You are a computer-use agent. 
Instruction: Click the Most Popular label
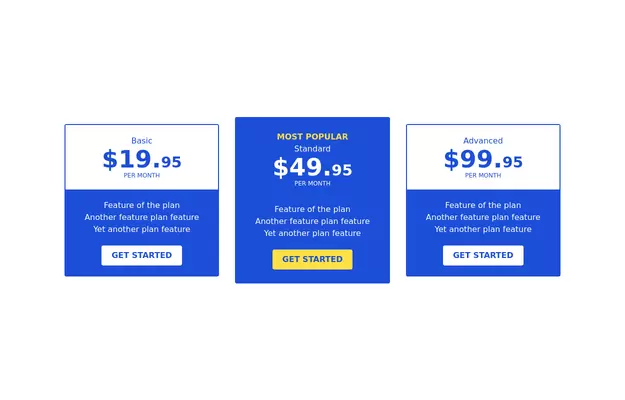[312, 137]
